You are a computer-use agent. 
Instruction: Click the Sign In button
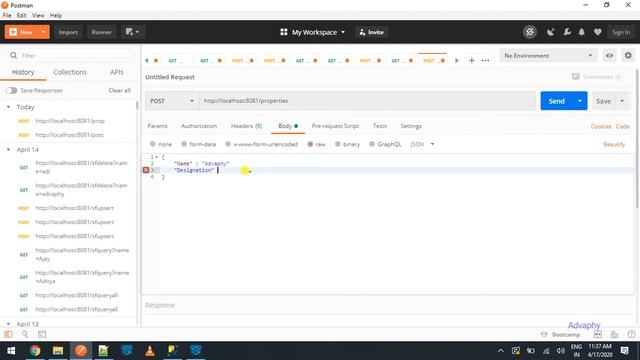point(621,32)
